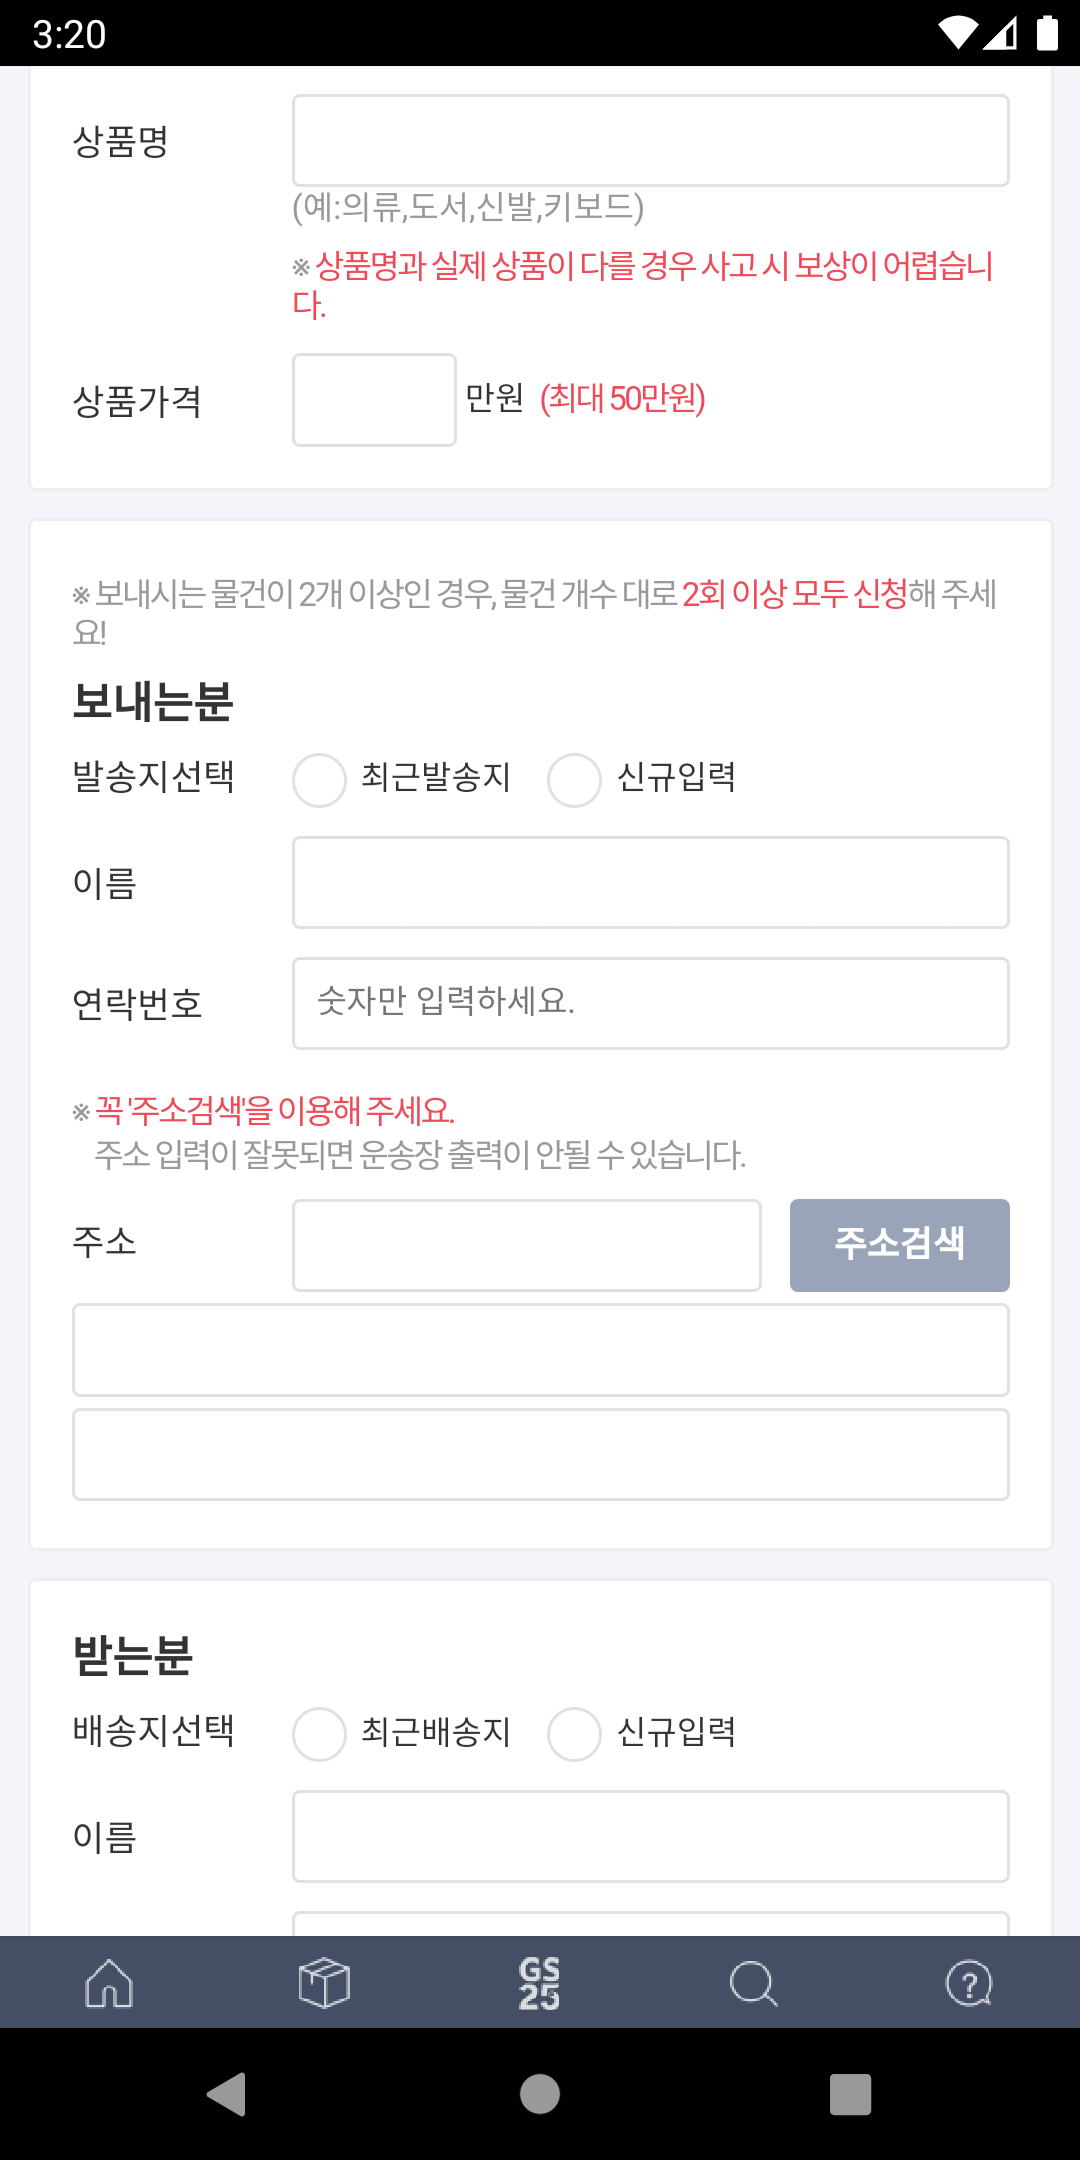This screenshot has height=2160, width=1080.
Task: Tap the 주소 postal code field
Action: (526, 1245)
